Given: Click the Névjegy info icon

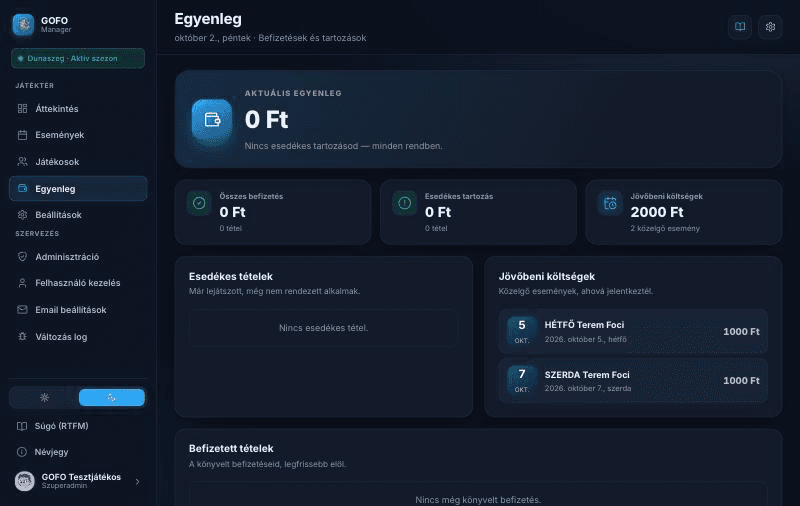Looking at the screenshot, I should (x=22, y=452).
